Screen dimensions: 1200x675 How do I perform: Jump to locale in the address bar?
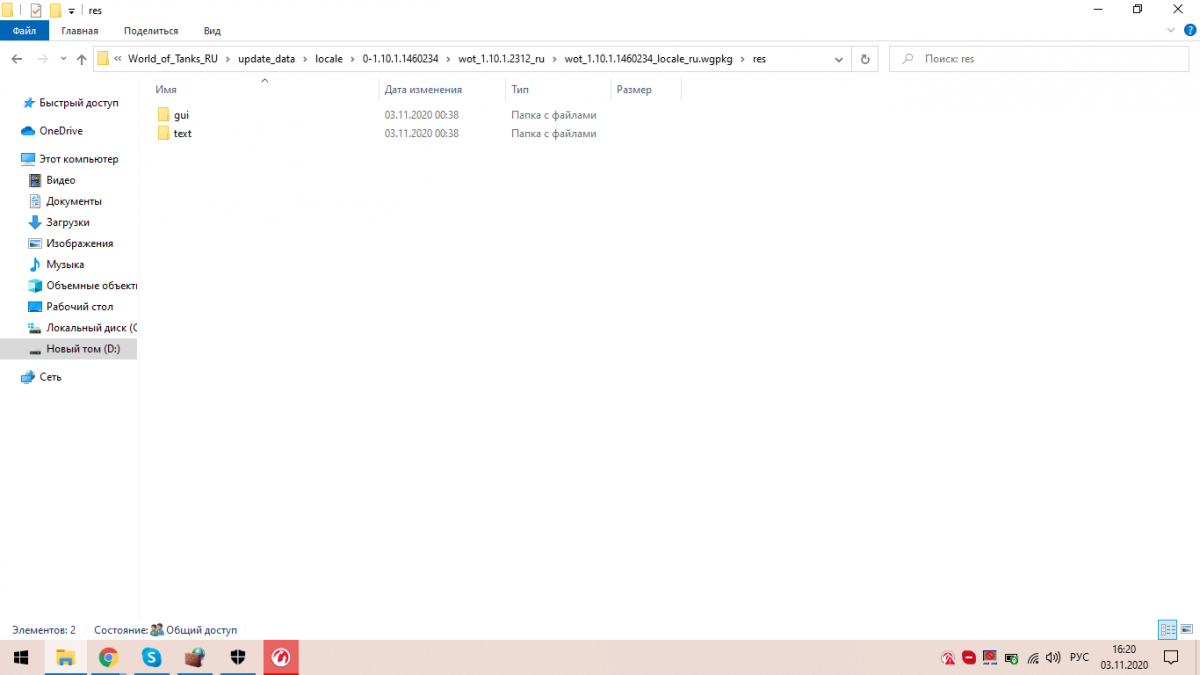329,59
